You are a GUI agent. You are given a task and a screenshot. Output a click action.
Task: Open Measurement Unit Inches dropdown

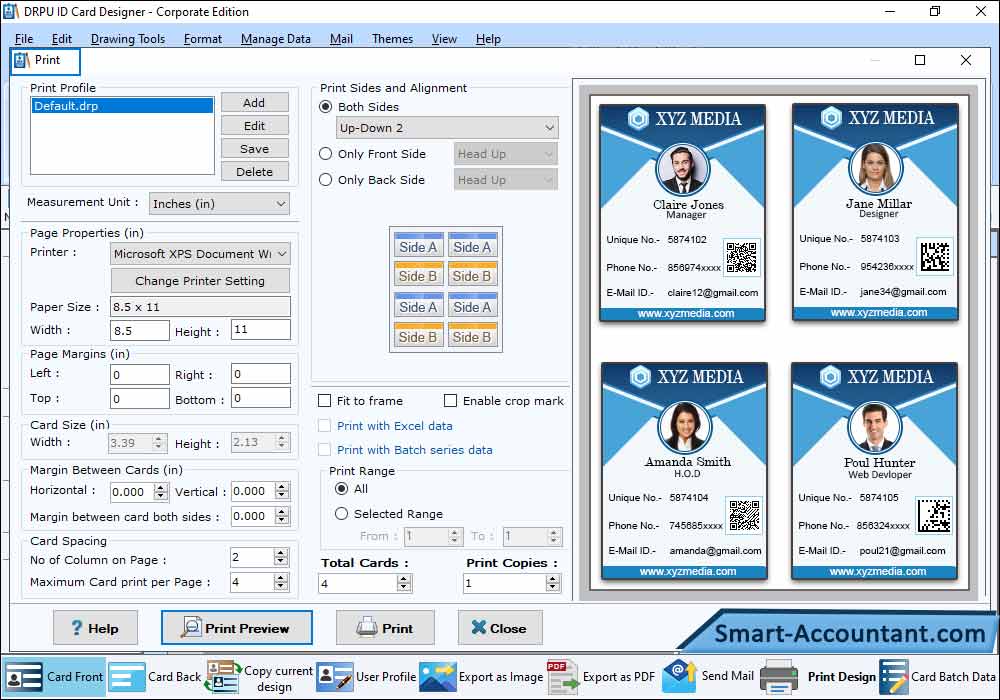pos(219,203)
